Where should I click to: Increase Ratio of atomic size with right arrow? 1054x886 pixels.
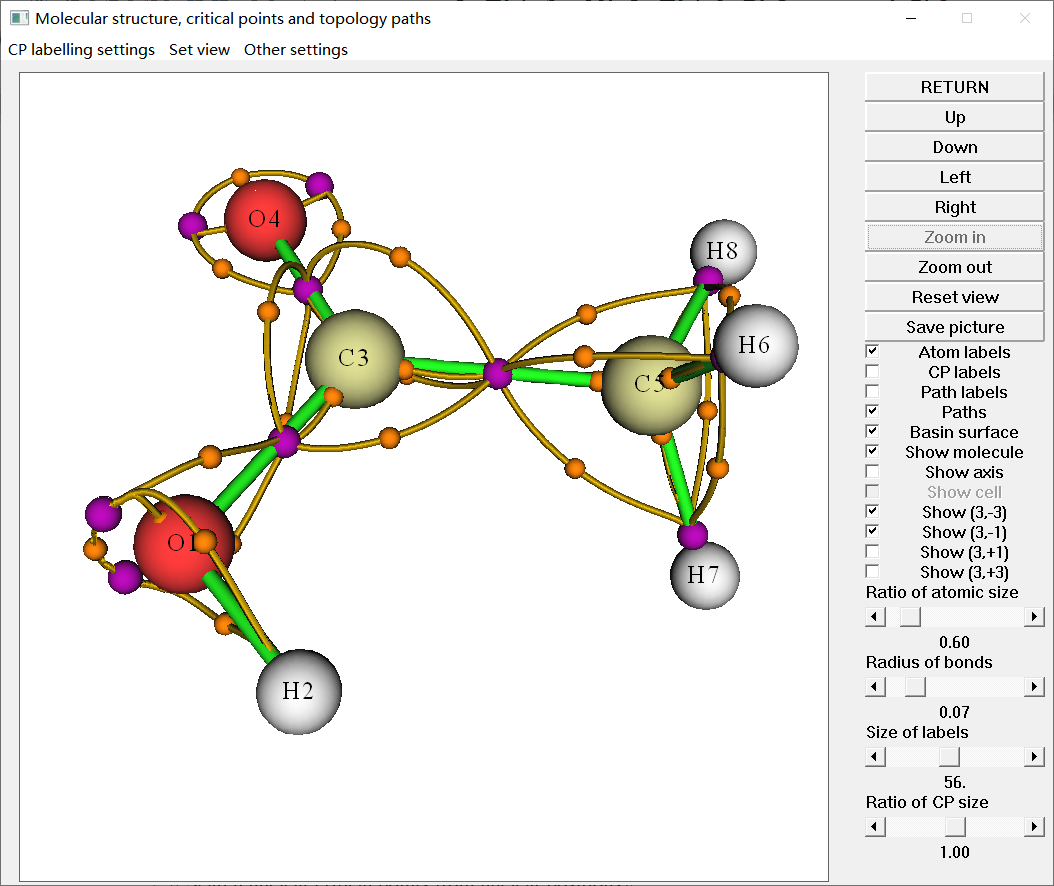point(1034,616)
